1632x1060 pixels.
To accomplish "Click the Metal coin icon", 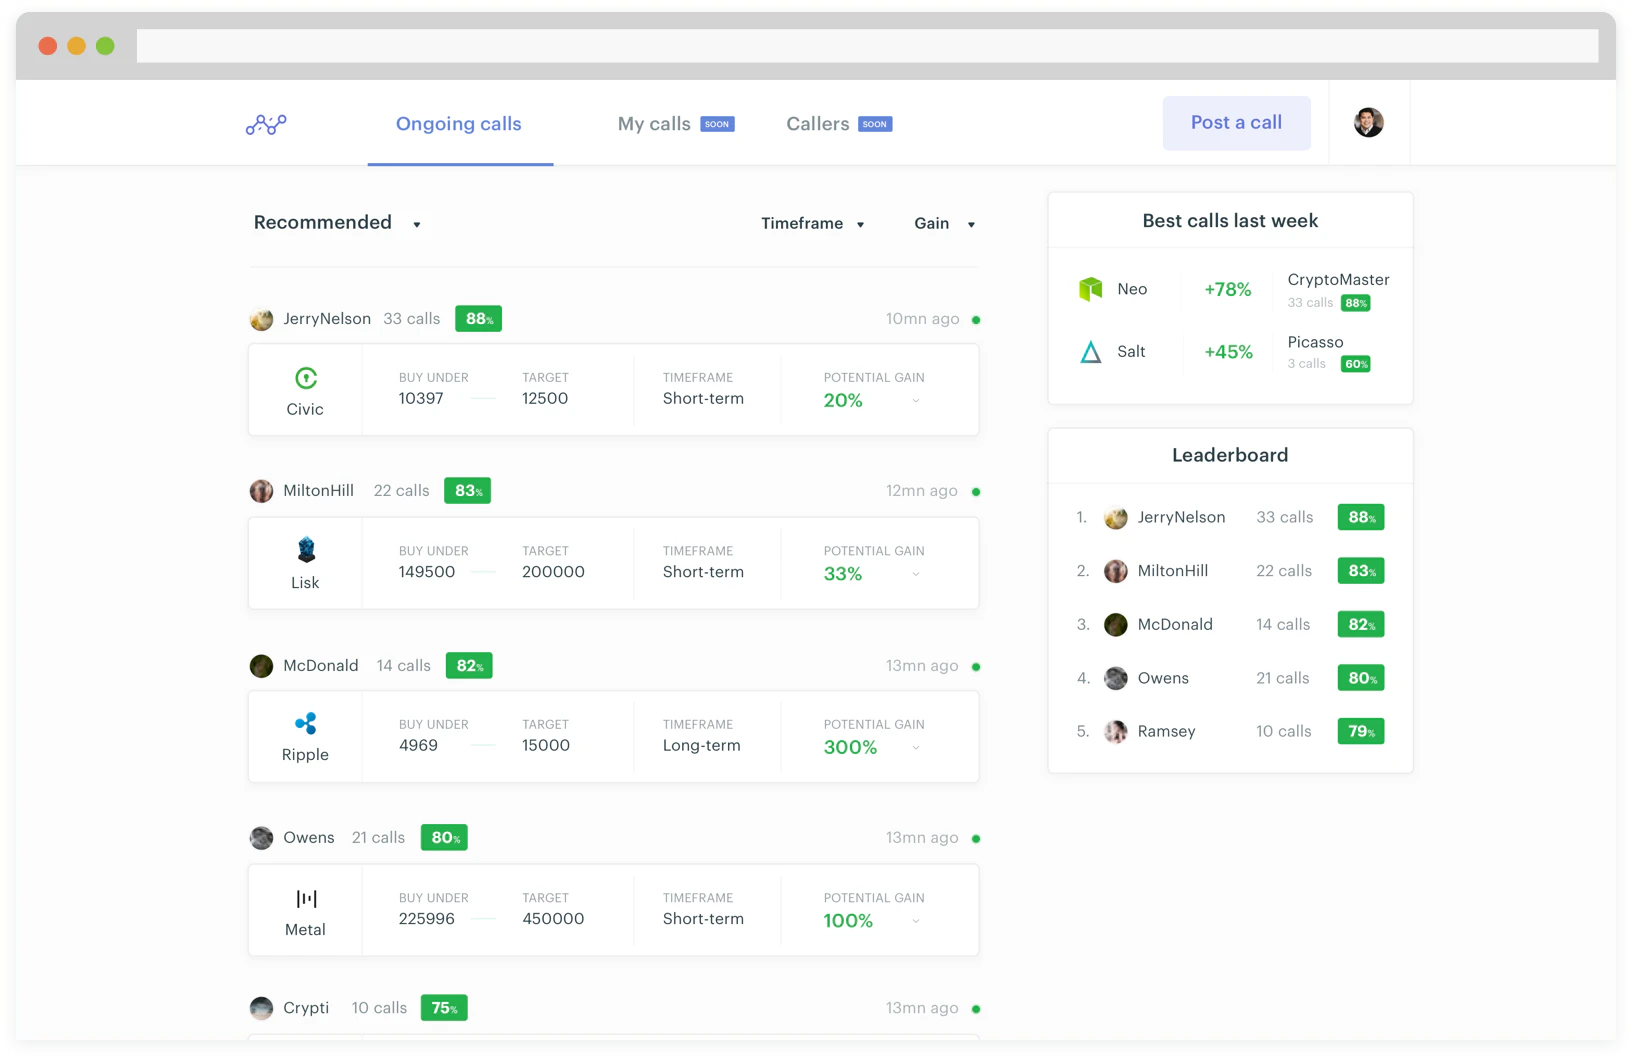I will pyautogui.click(x=306, y=898).
